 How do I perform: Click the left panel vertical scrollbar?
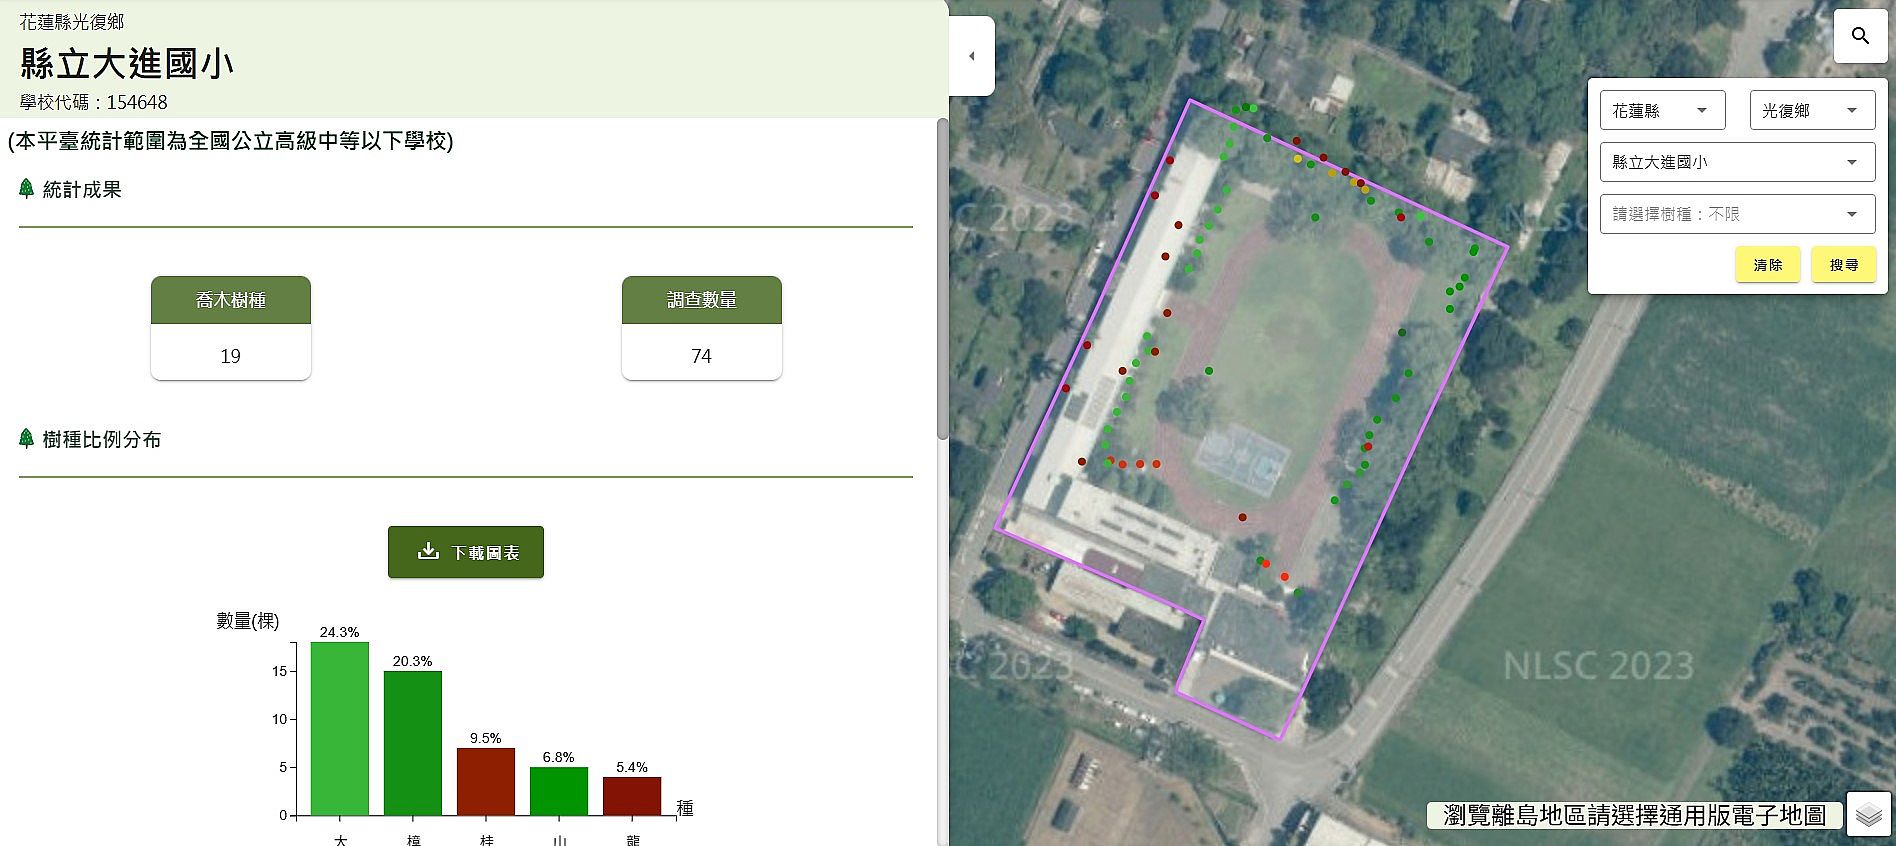[942, 280]
